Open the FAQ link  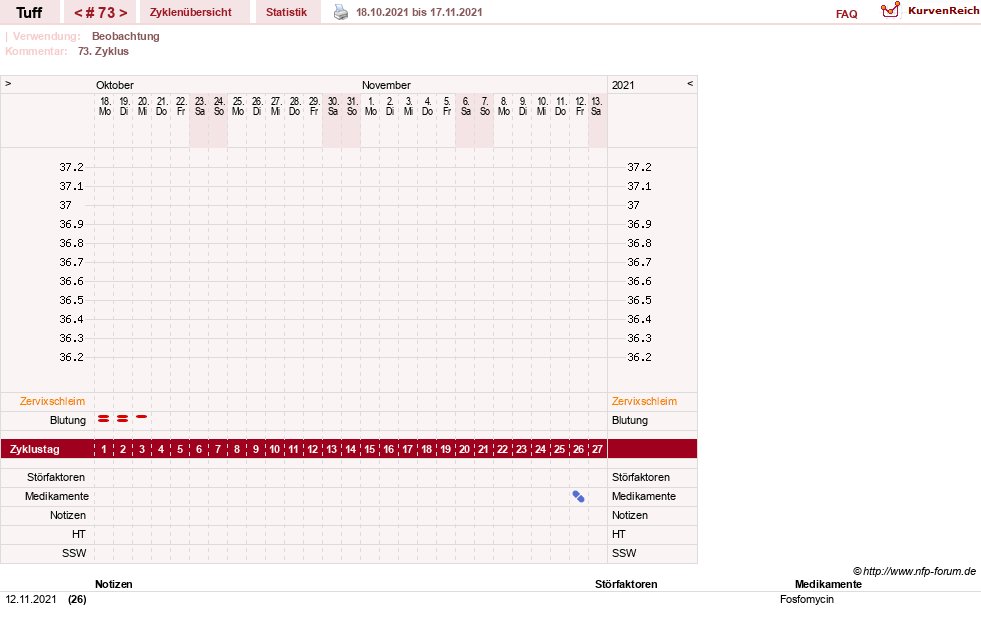tap(846, 14)
